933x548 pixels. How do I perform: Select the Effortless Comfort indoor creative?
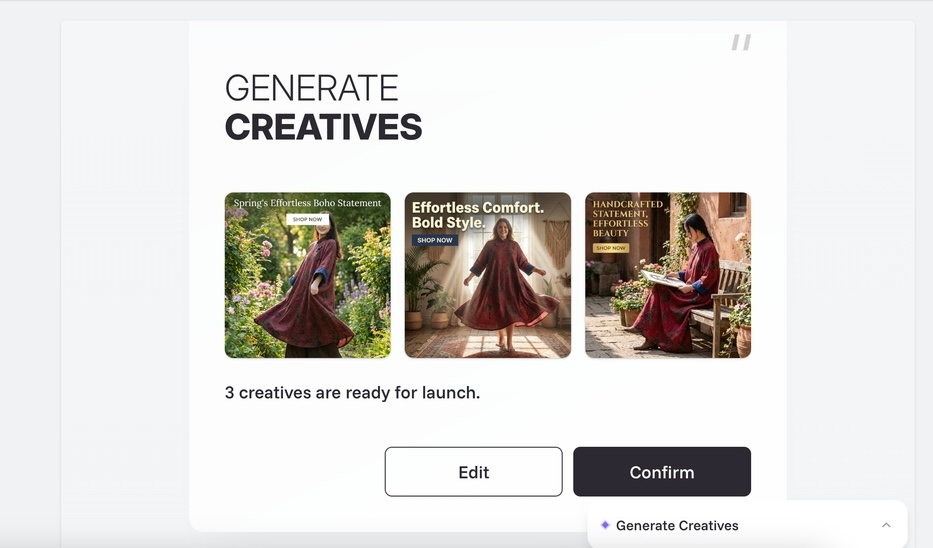(488, 275)
